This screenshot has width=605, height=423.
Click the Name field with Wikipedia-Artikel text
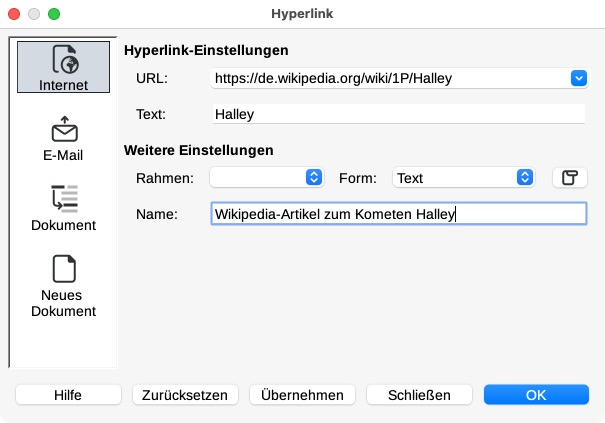click(399, 213)
